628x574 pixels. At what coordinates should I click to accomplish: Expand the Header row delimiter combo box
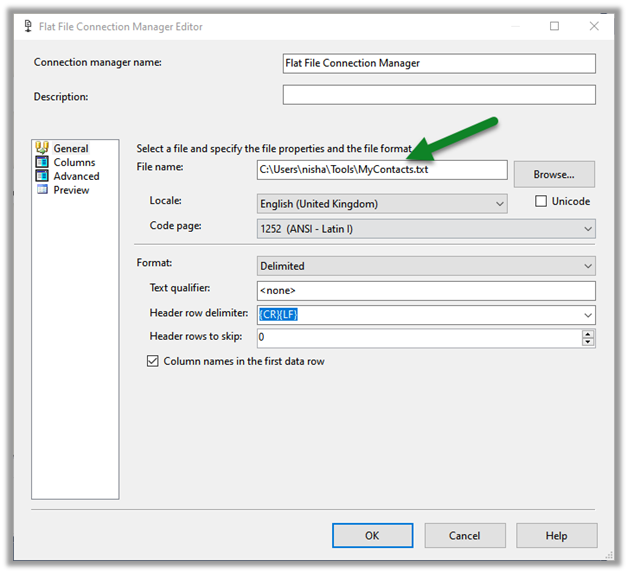587,315
